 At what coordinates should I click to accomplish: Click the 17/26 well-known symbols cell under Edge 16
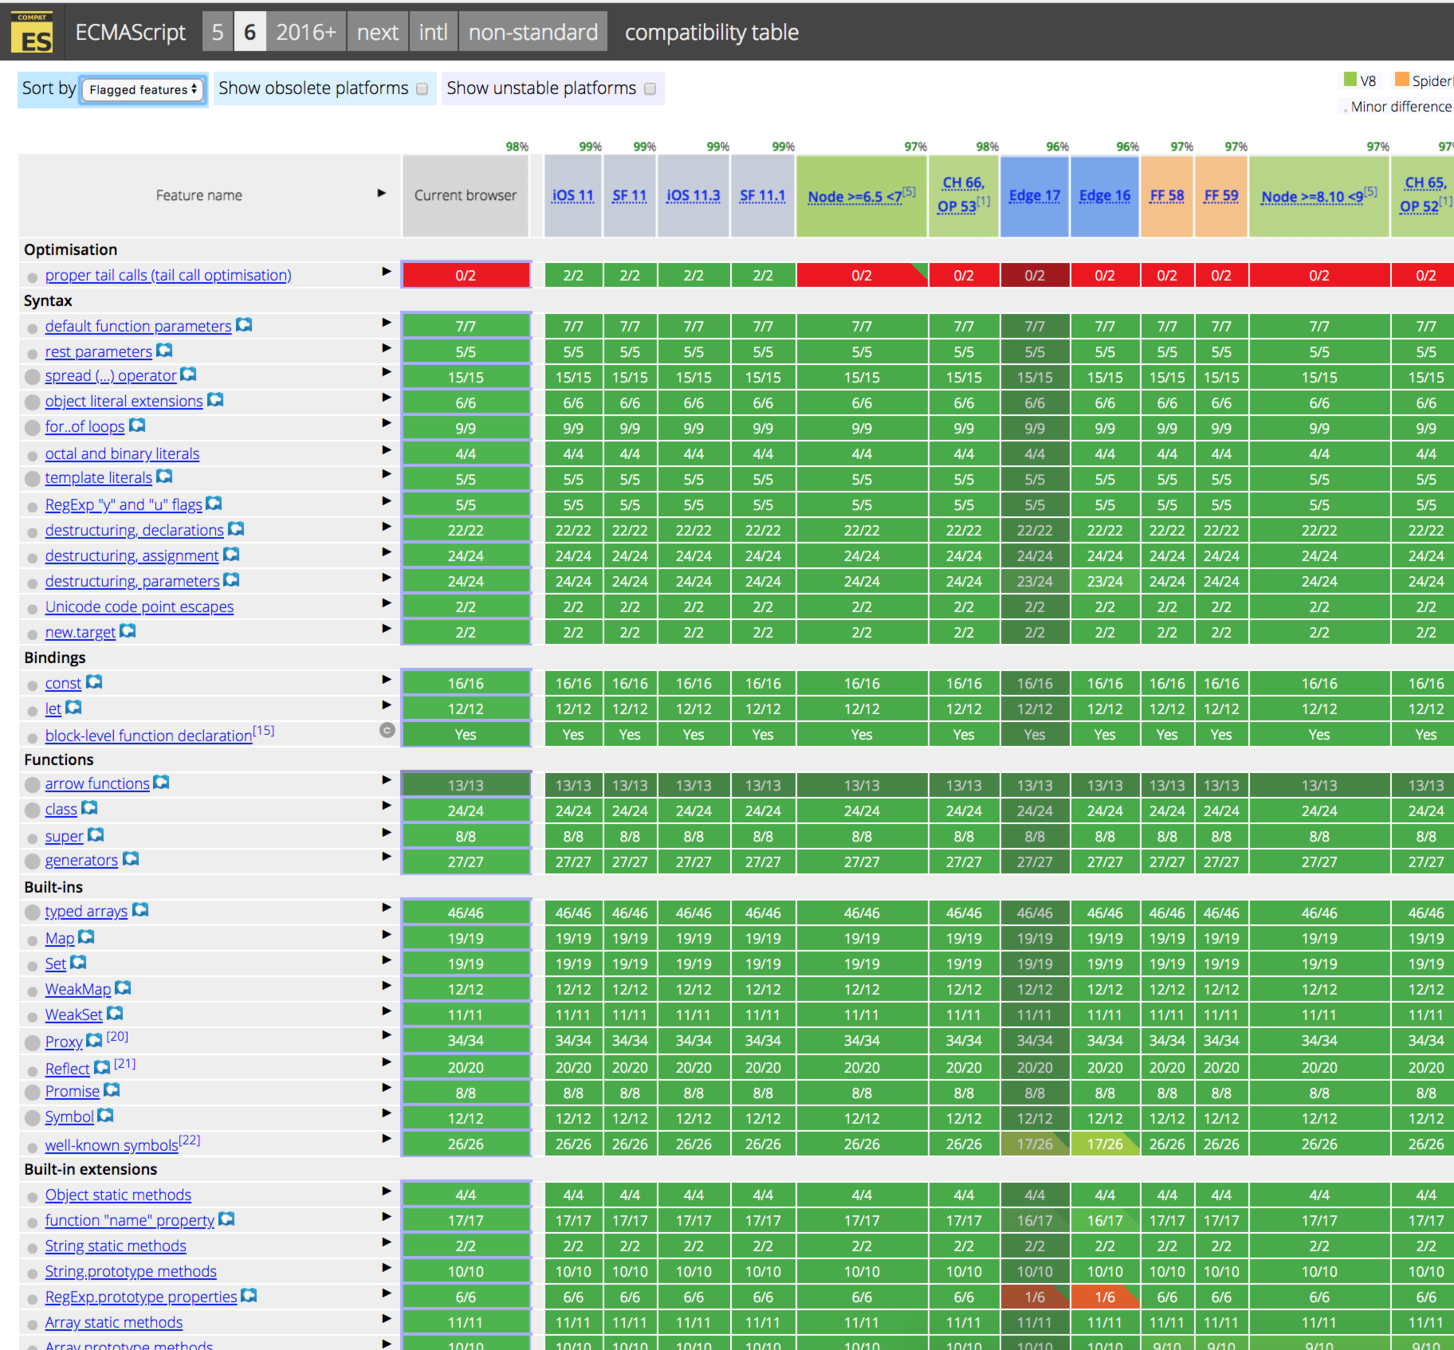click(1105, 1144)
